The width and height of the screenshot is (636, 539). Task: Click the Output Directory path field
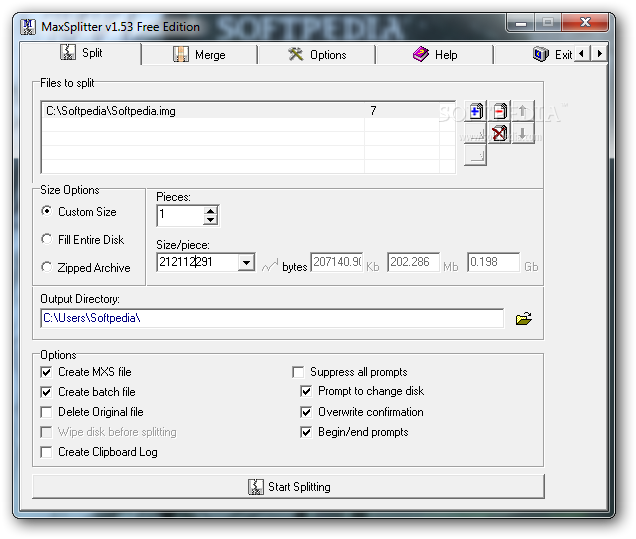tap(272, 318)
